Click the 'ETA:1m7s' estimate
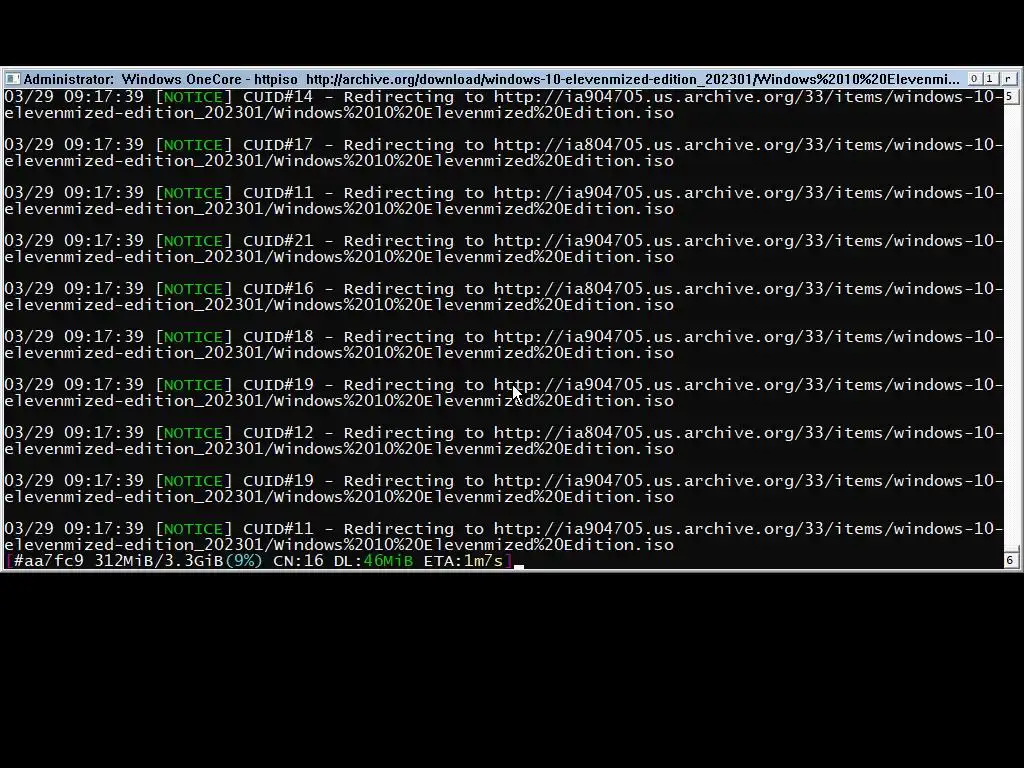 pos(463,560)
